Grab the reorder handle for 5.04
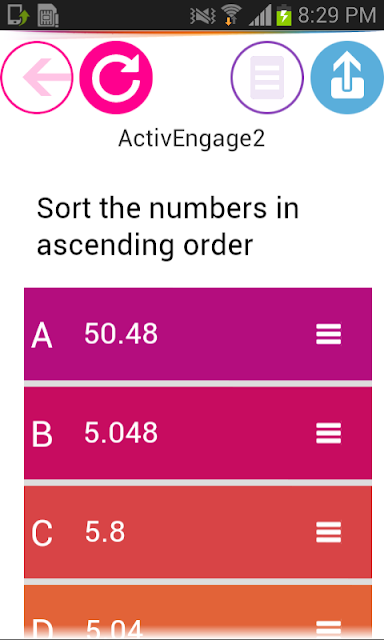The height and width of the screenshot is (640, 384). 329,629
